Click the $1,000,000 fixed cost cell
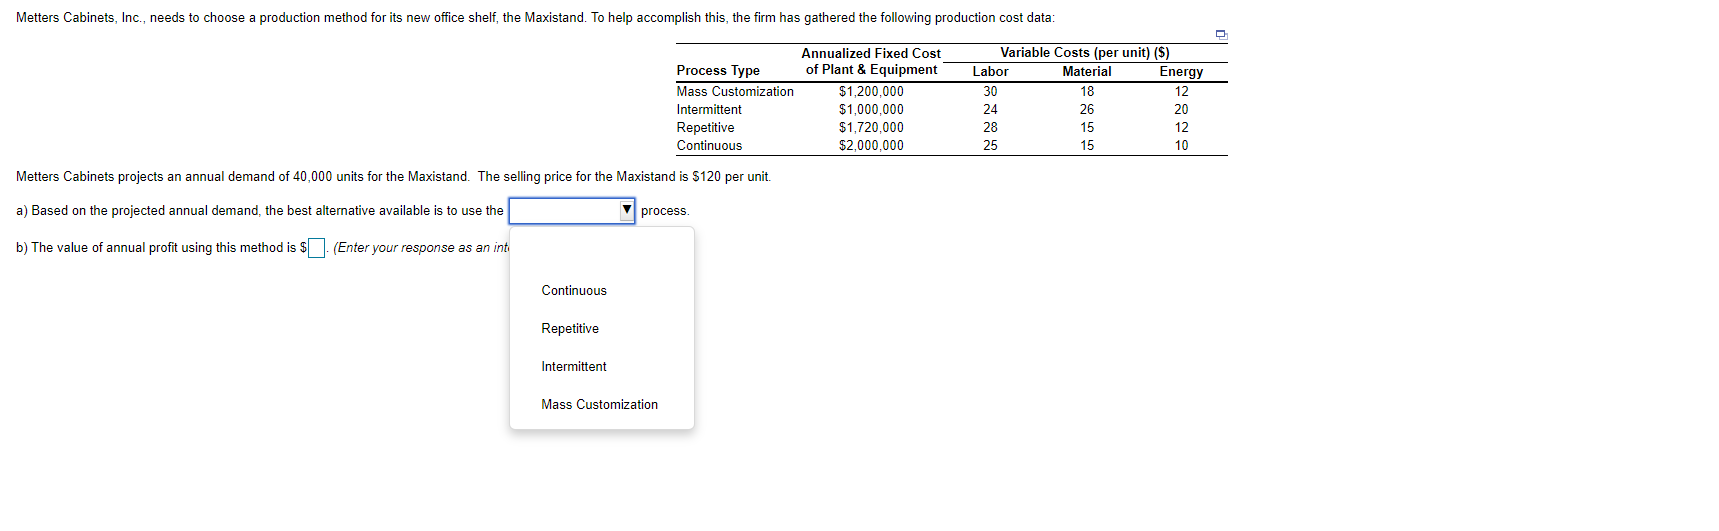Screen dimensions: 1719x531 pos(871,109)
